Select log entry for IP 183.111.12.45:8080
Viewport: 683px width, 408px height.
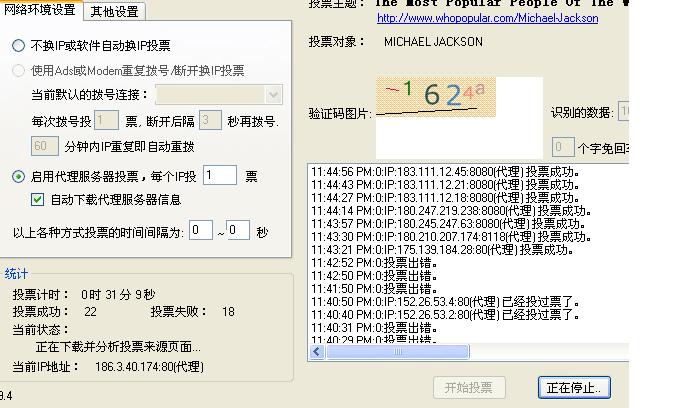pyautogui.click(x=442, y=172)
